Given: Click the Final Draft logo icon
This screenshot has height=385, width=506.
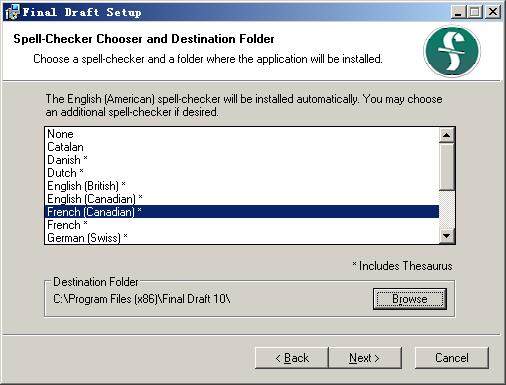Looking at the screenshot, I should click(452, 51).
